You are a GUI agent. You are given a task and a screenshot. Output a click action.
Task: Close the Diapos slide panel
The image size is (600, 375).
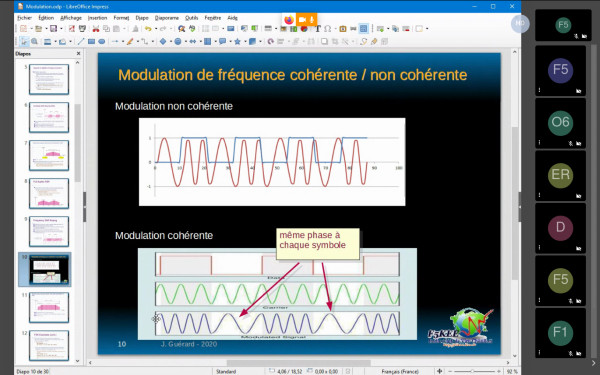tap(78, 54)
